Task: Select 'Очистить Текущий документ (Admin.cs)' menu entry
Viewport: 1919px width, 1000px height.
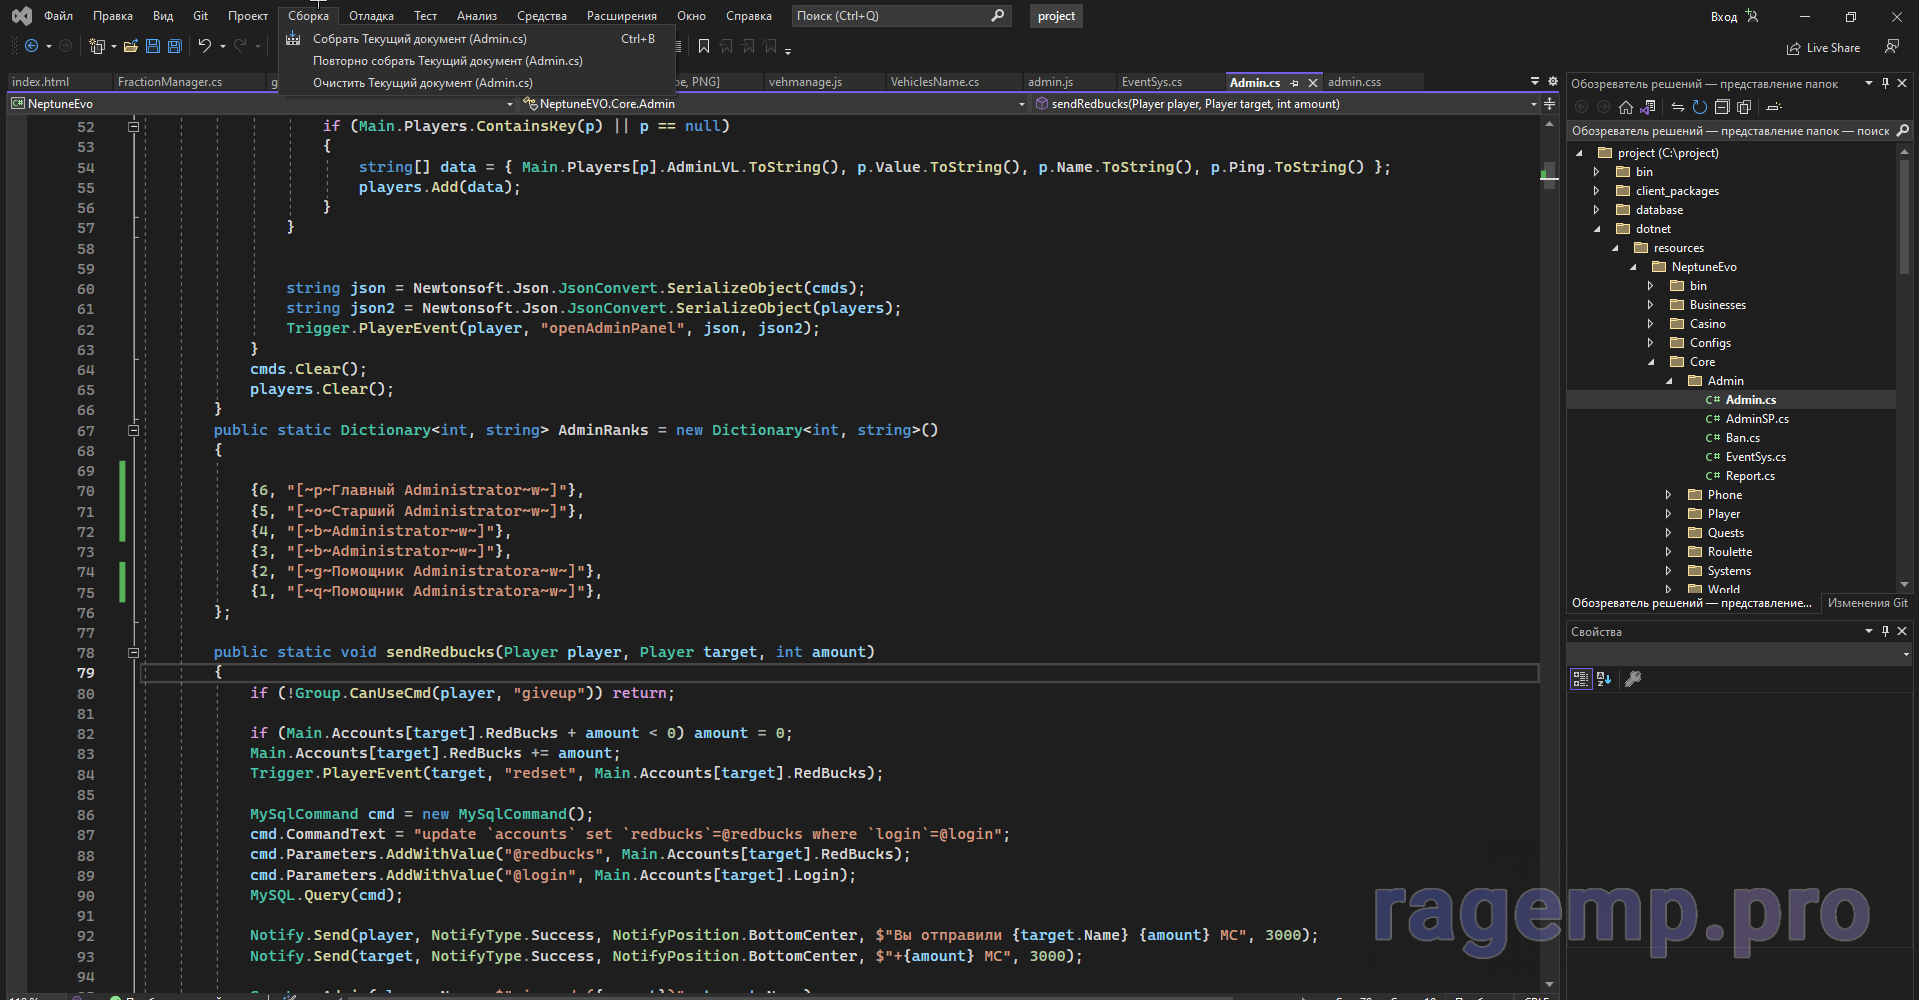Action: click(422, 83)
